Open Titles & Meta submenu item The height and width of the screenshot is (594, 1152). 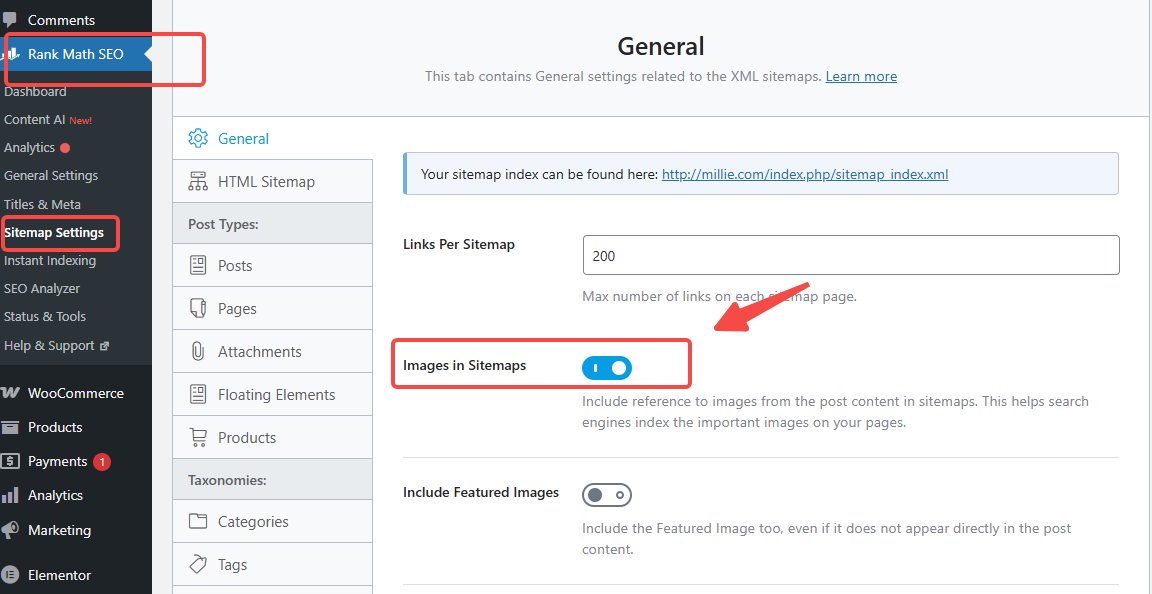click(x=42, y=204)
